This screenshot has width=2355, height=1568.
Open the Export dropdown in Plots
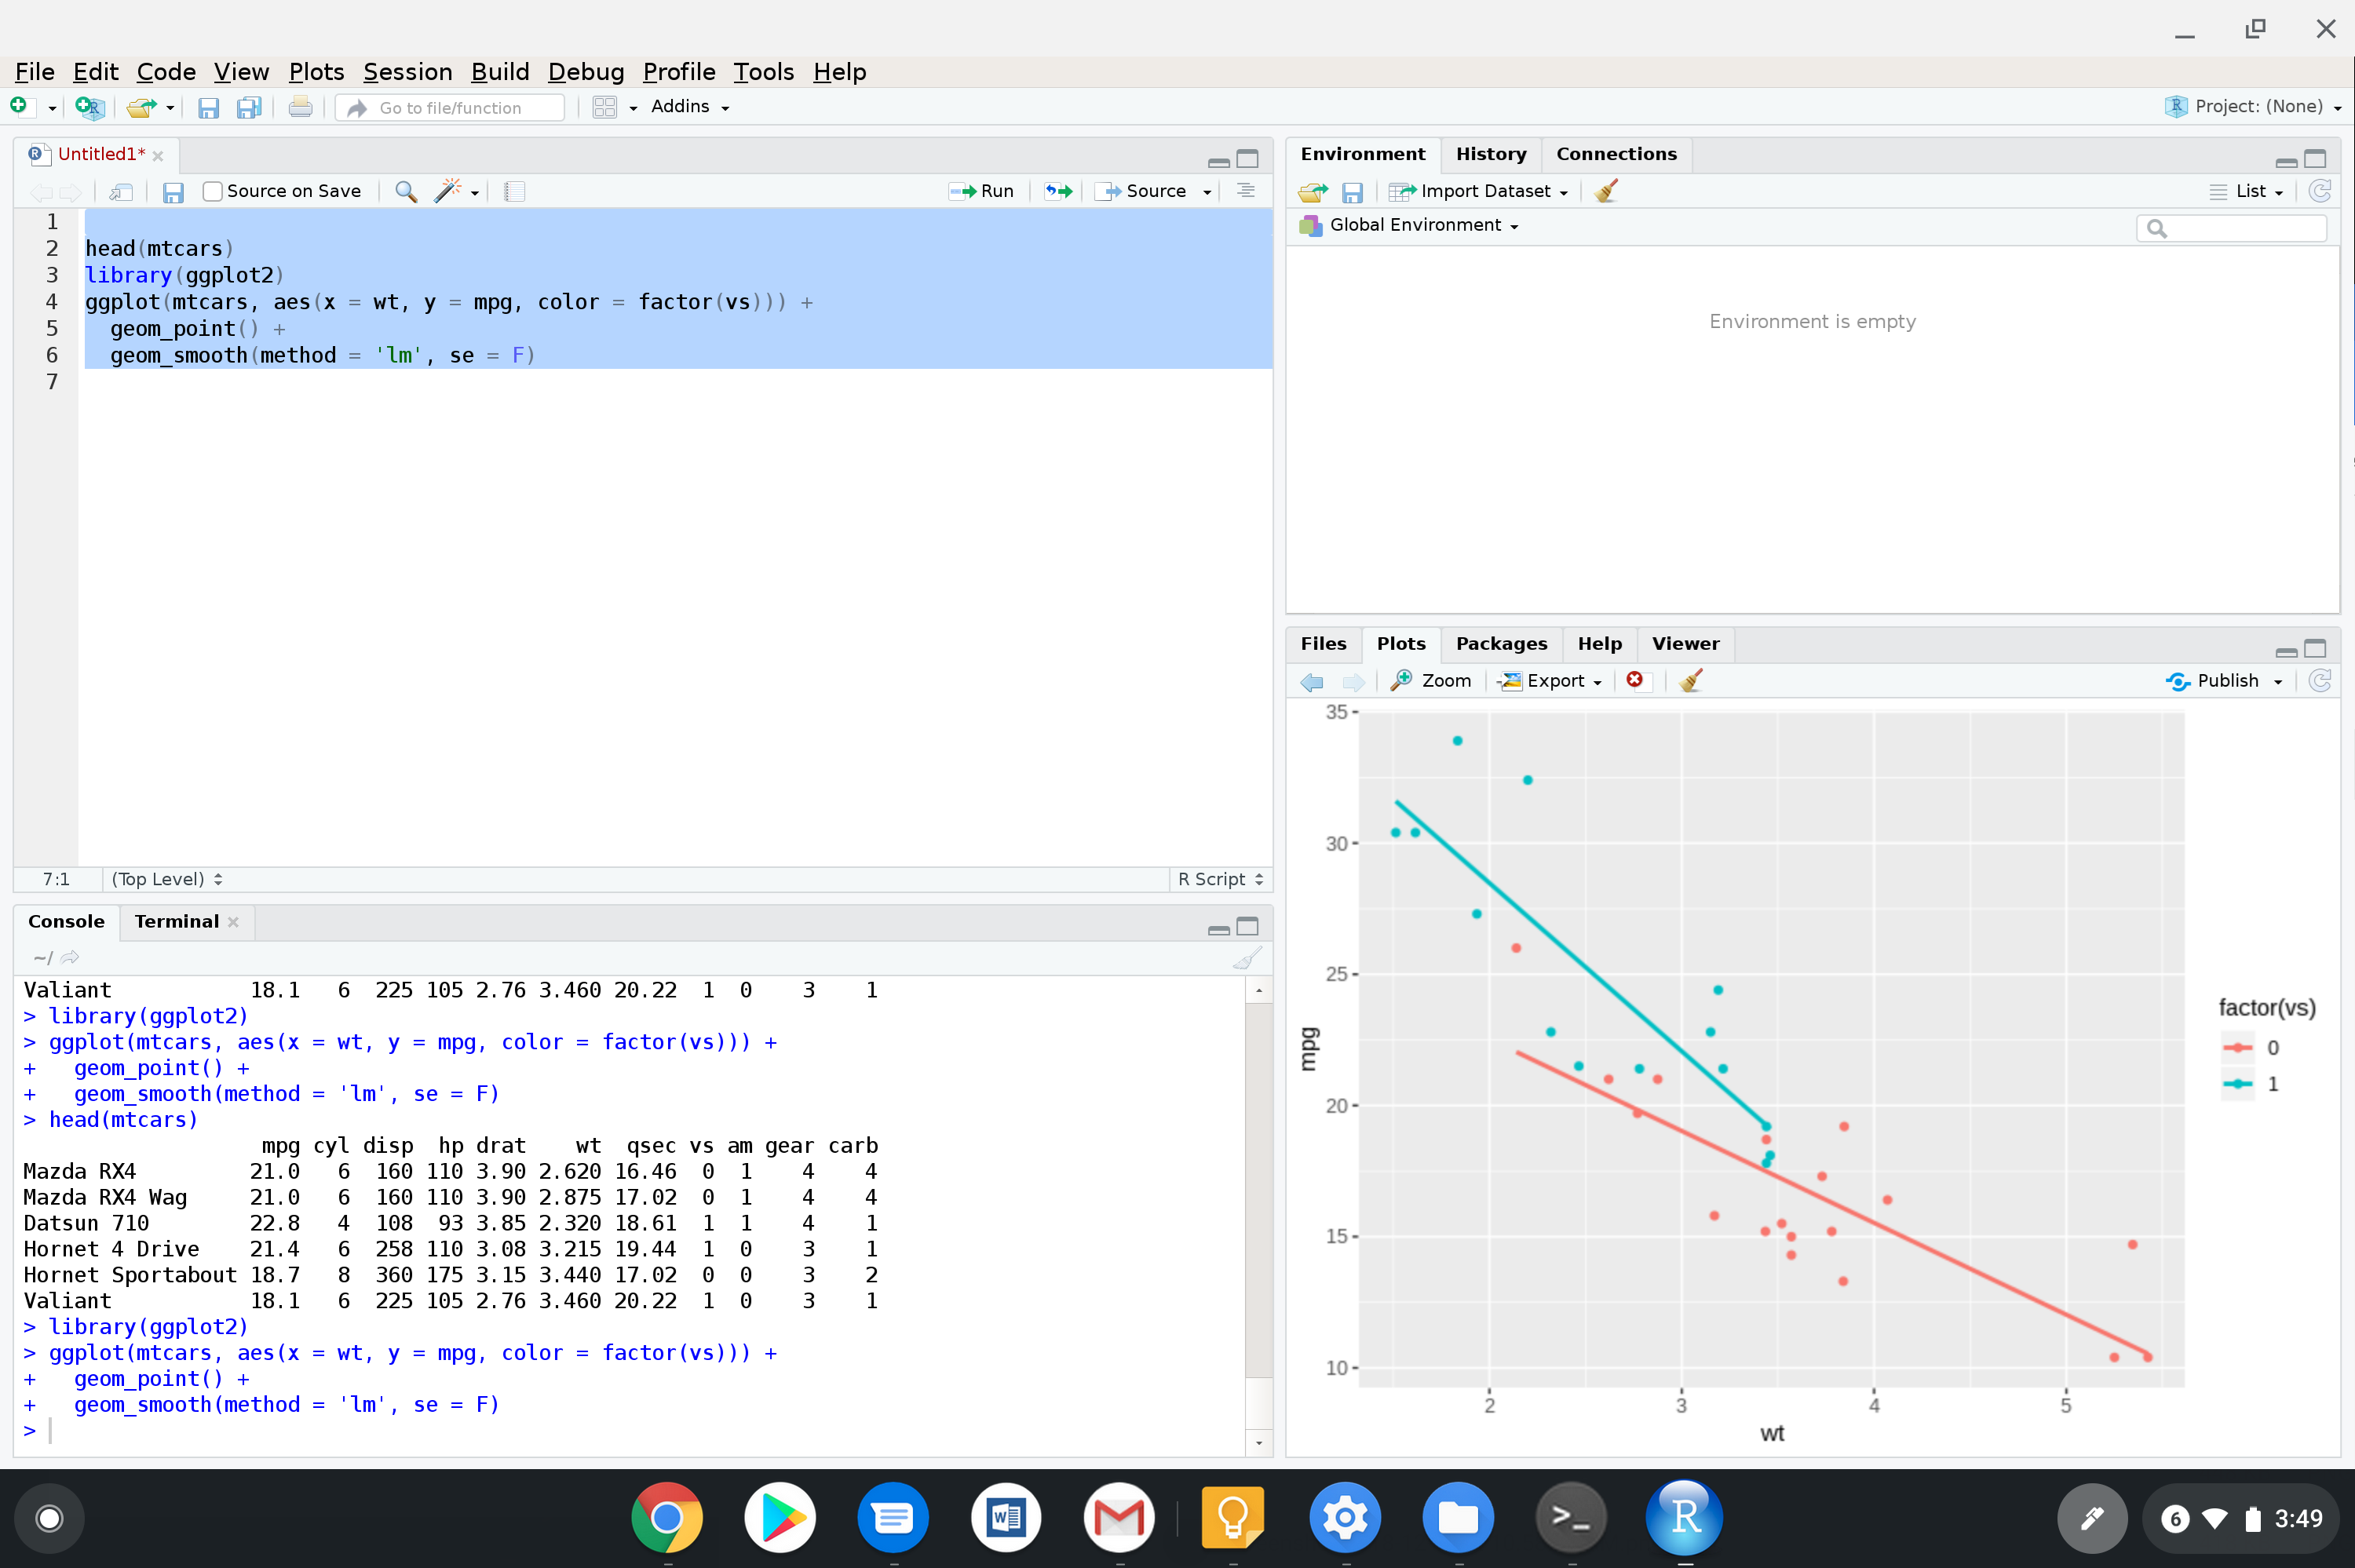(1554, 680)
